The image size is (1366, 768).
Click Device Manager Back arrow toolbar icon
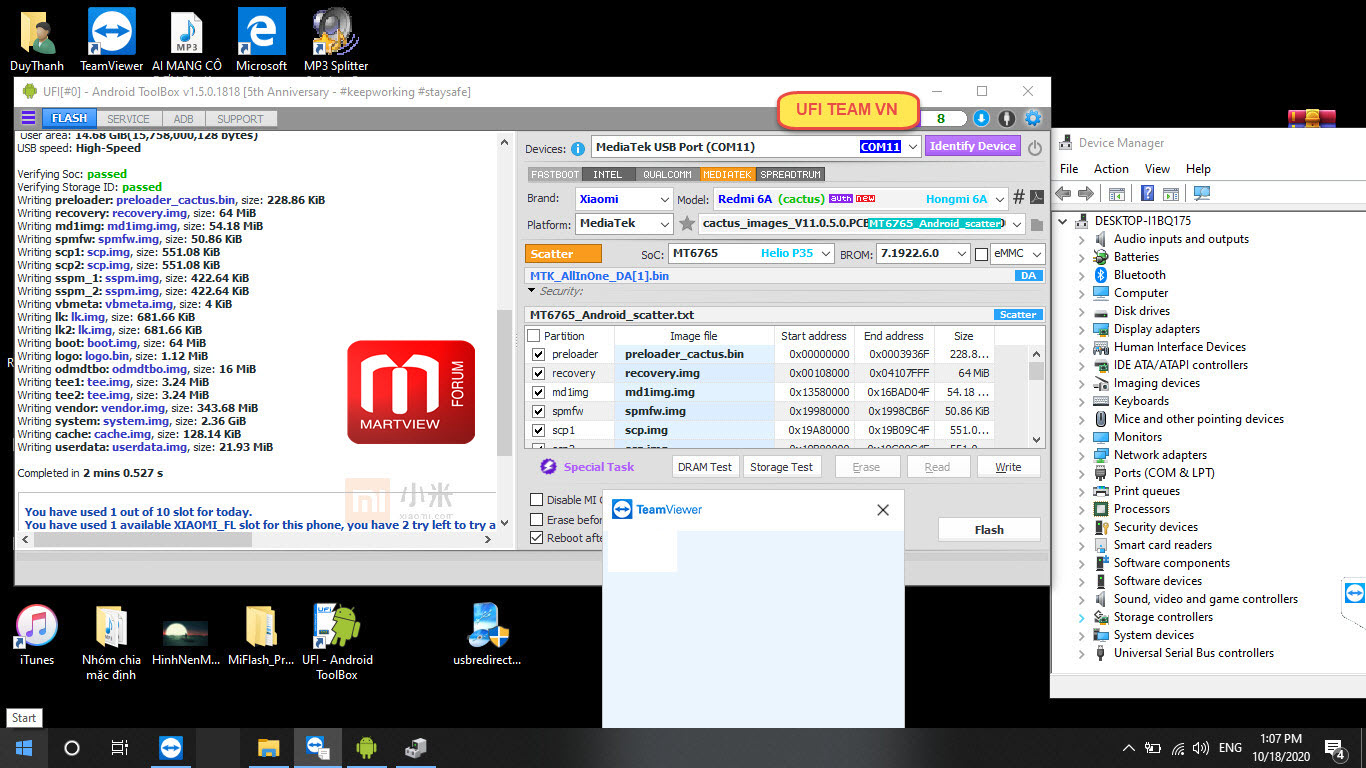coord(1064,193)
